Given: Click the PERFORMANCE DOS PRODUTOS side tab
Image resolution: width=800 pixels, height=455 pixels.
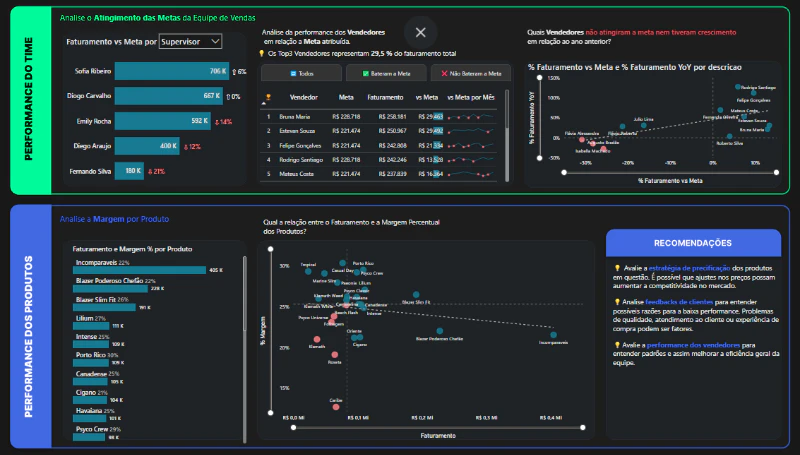Looking at the screenshot, I should [x=30, y=326].
